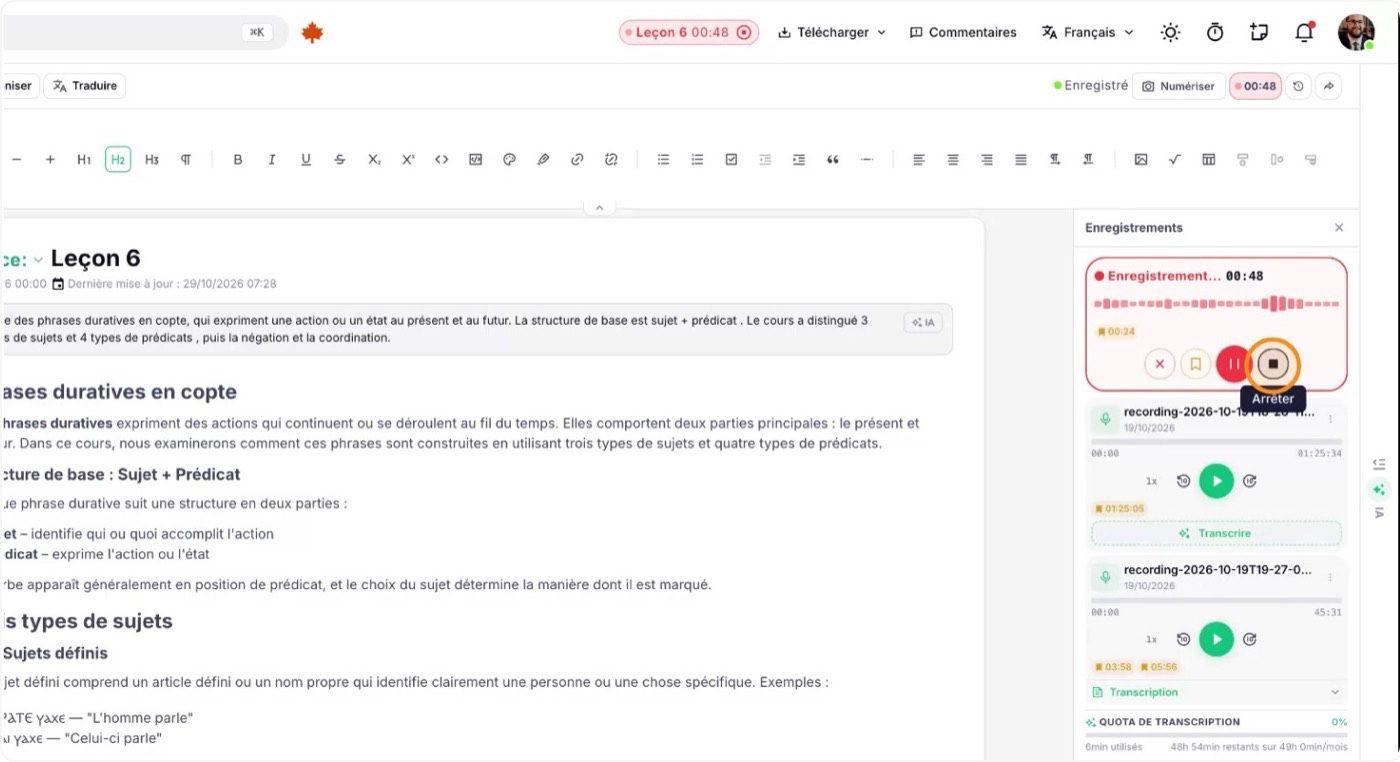Toggle Heading 3 style
Screen dimensions: 1400x762
click(152, 160)
